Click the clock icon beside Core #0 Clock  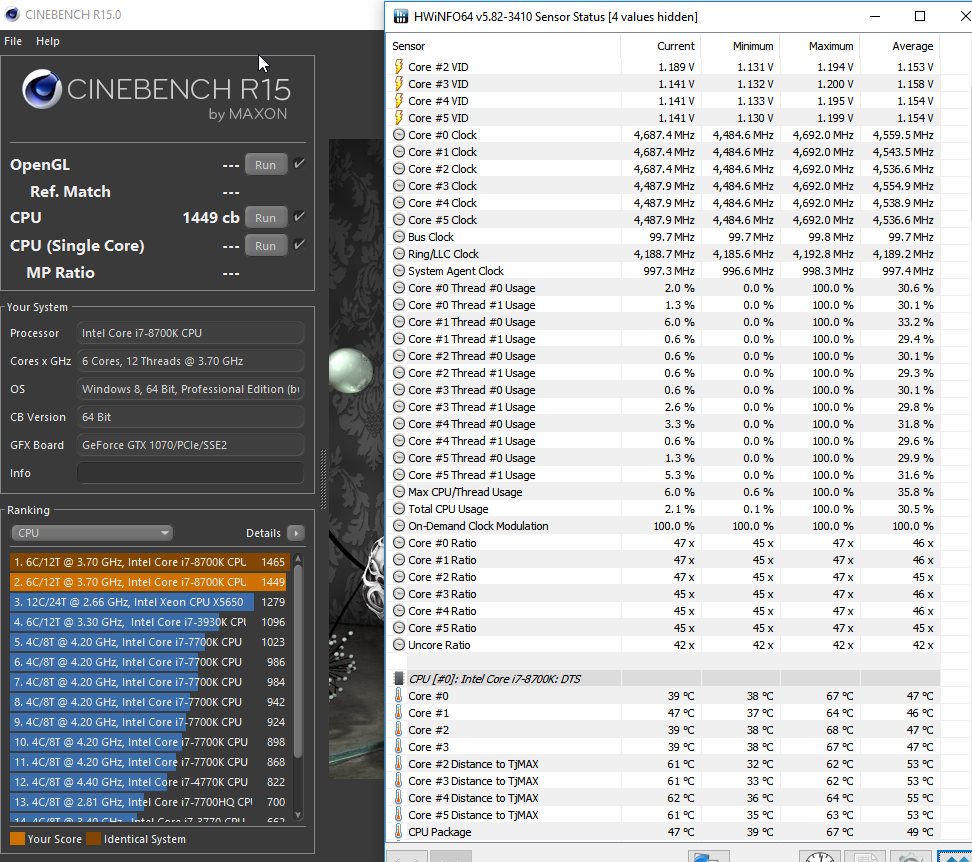point(399,134)
